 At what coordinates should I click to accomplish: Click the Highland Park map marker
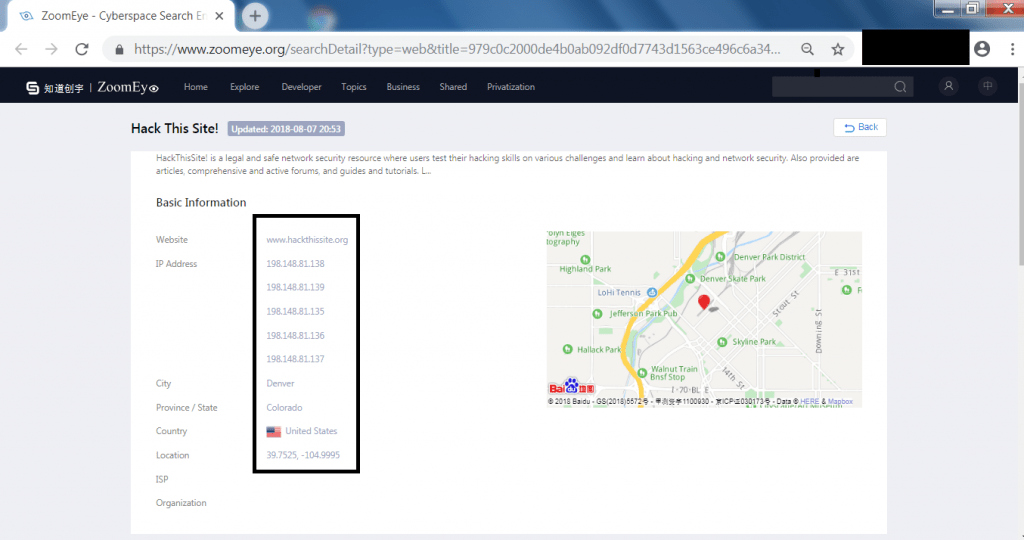(x=585, y=260)
